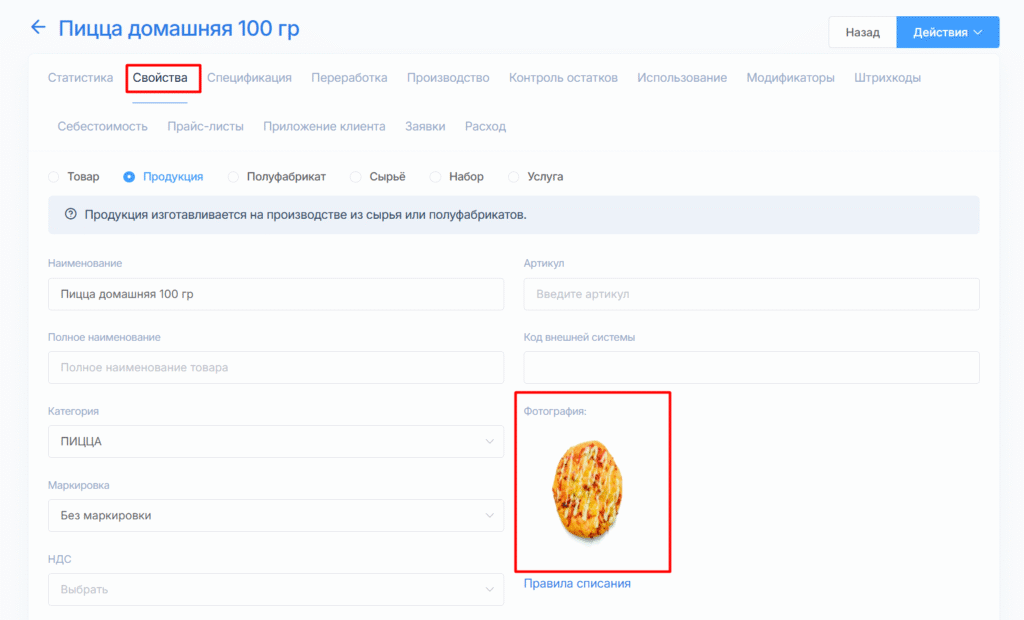Go to the Штрихкоды tab
The height and width of the screenshot is (620, 1024).
[x=887, y=78]
